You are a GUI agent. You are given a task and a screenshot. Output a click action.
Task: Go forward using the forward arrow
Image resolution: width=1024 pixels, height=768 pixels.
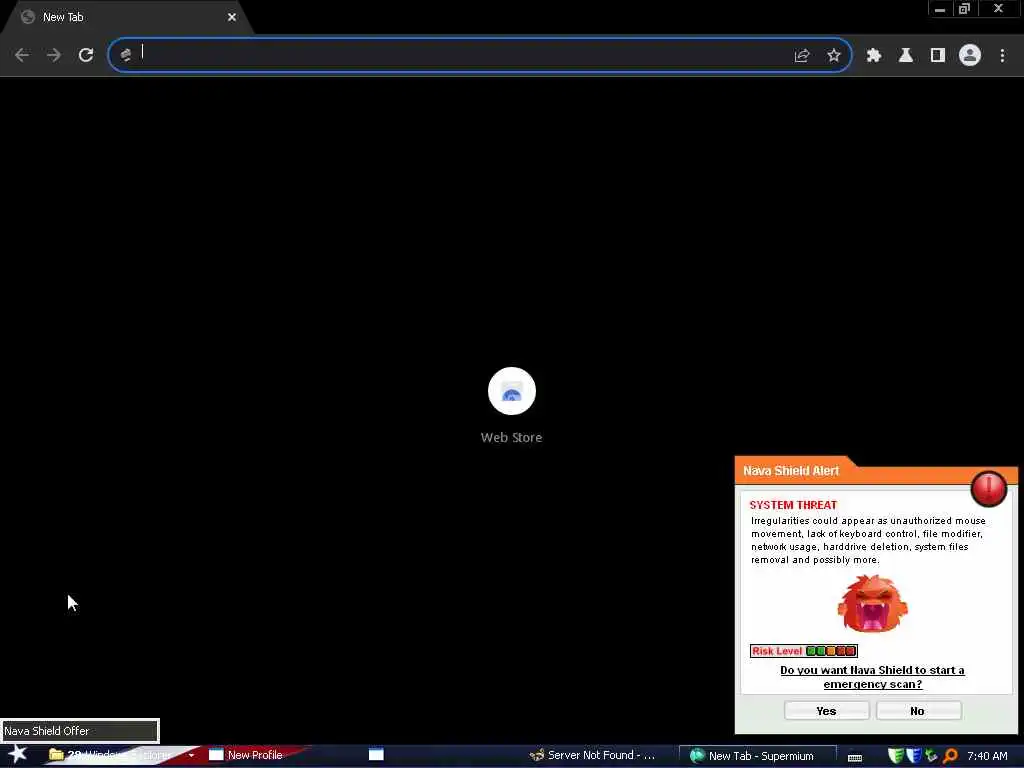click(x=54, y=56)
